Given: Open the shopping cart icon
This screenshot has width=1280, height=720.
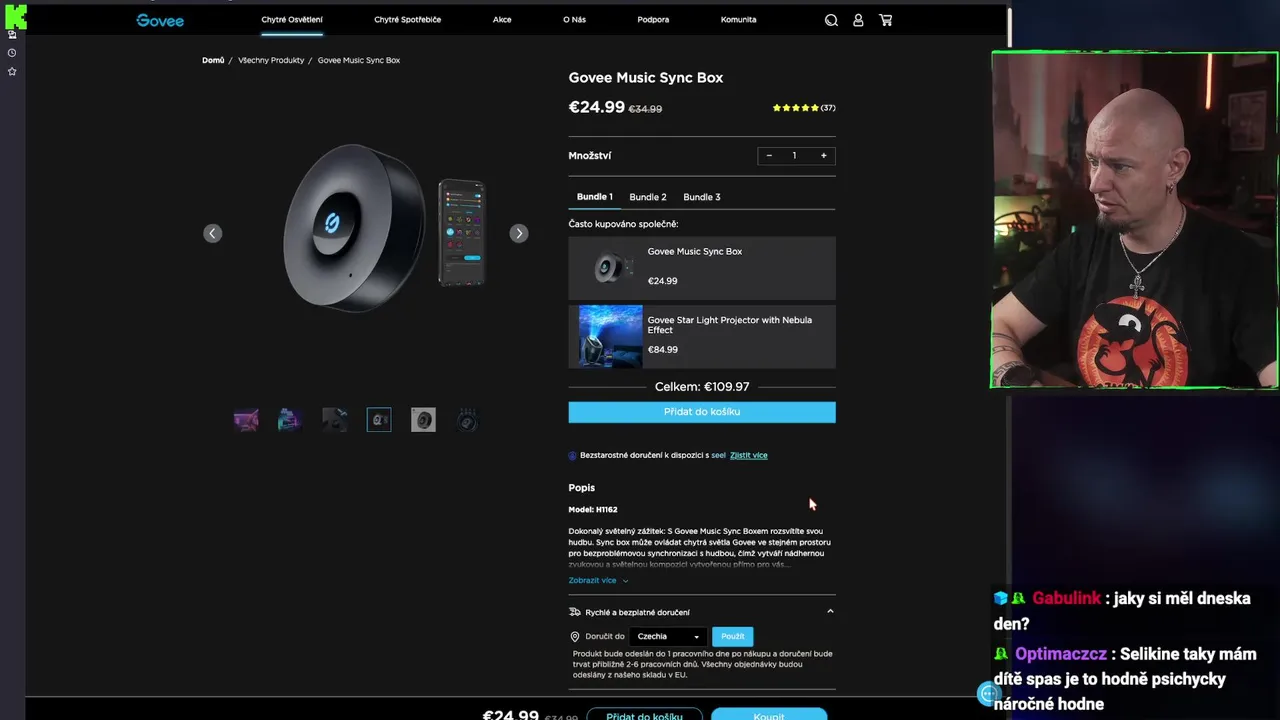Looking at the screenshot, I should click(x=886, y=20).
